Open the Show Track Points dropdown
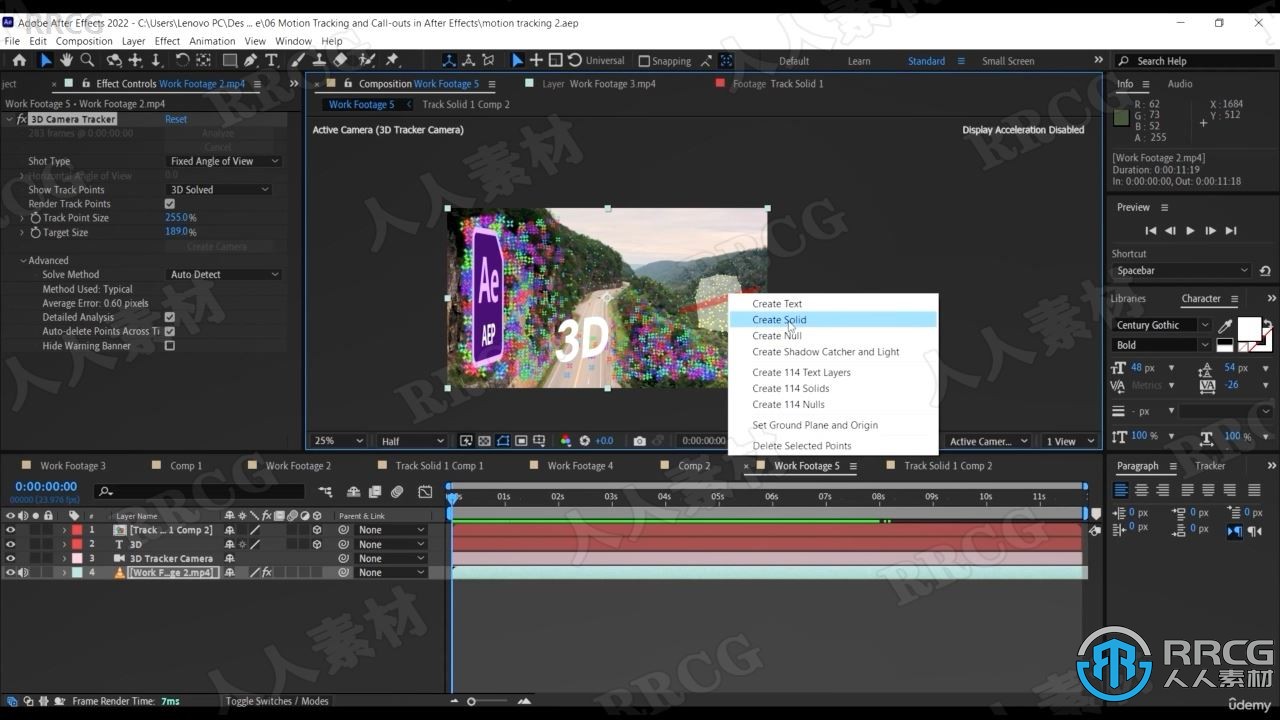1280x720 pixels. [219, 189]
